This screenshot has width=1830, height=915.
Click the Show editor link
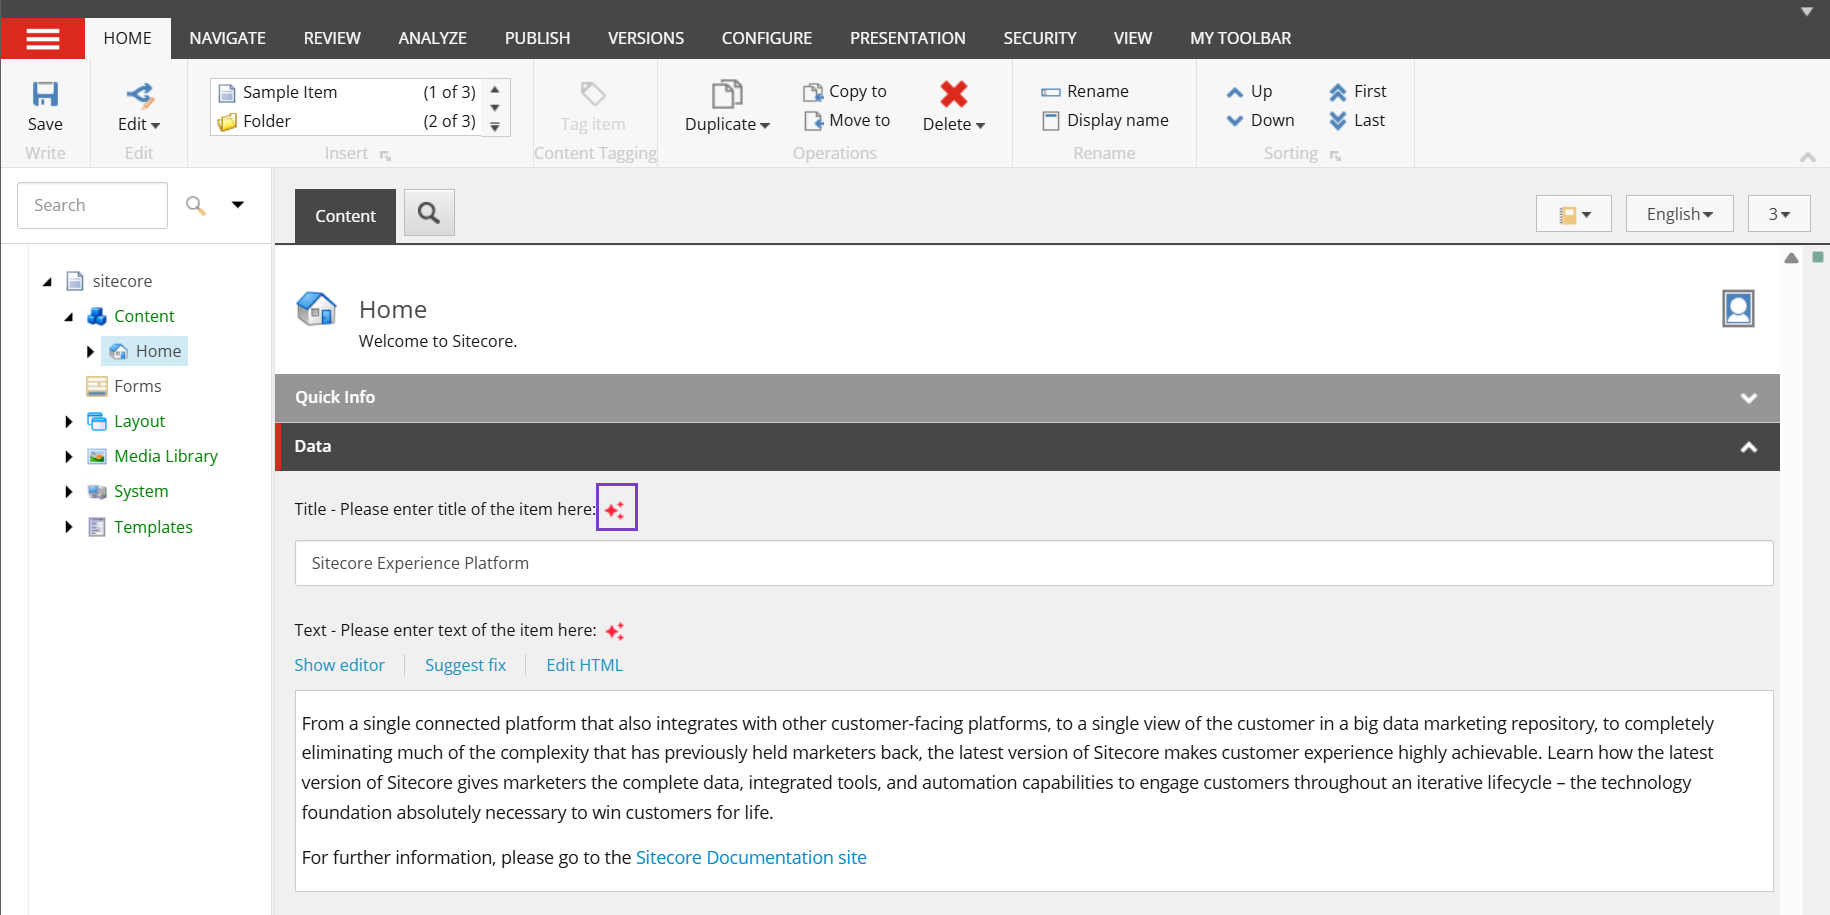click(339, 665)
